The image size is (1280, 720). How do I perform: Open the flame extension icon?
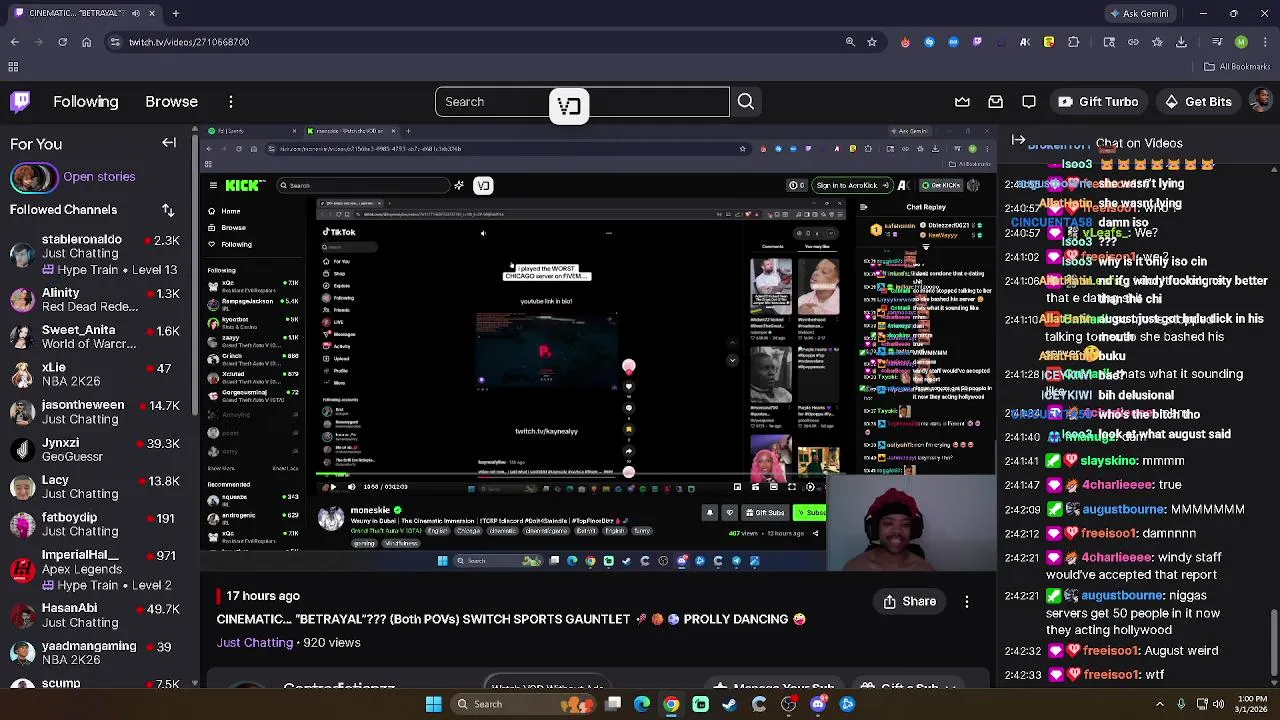[x=905, y=42]
